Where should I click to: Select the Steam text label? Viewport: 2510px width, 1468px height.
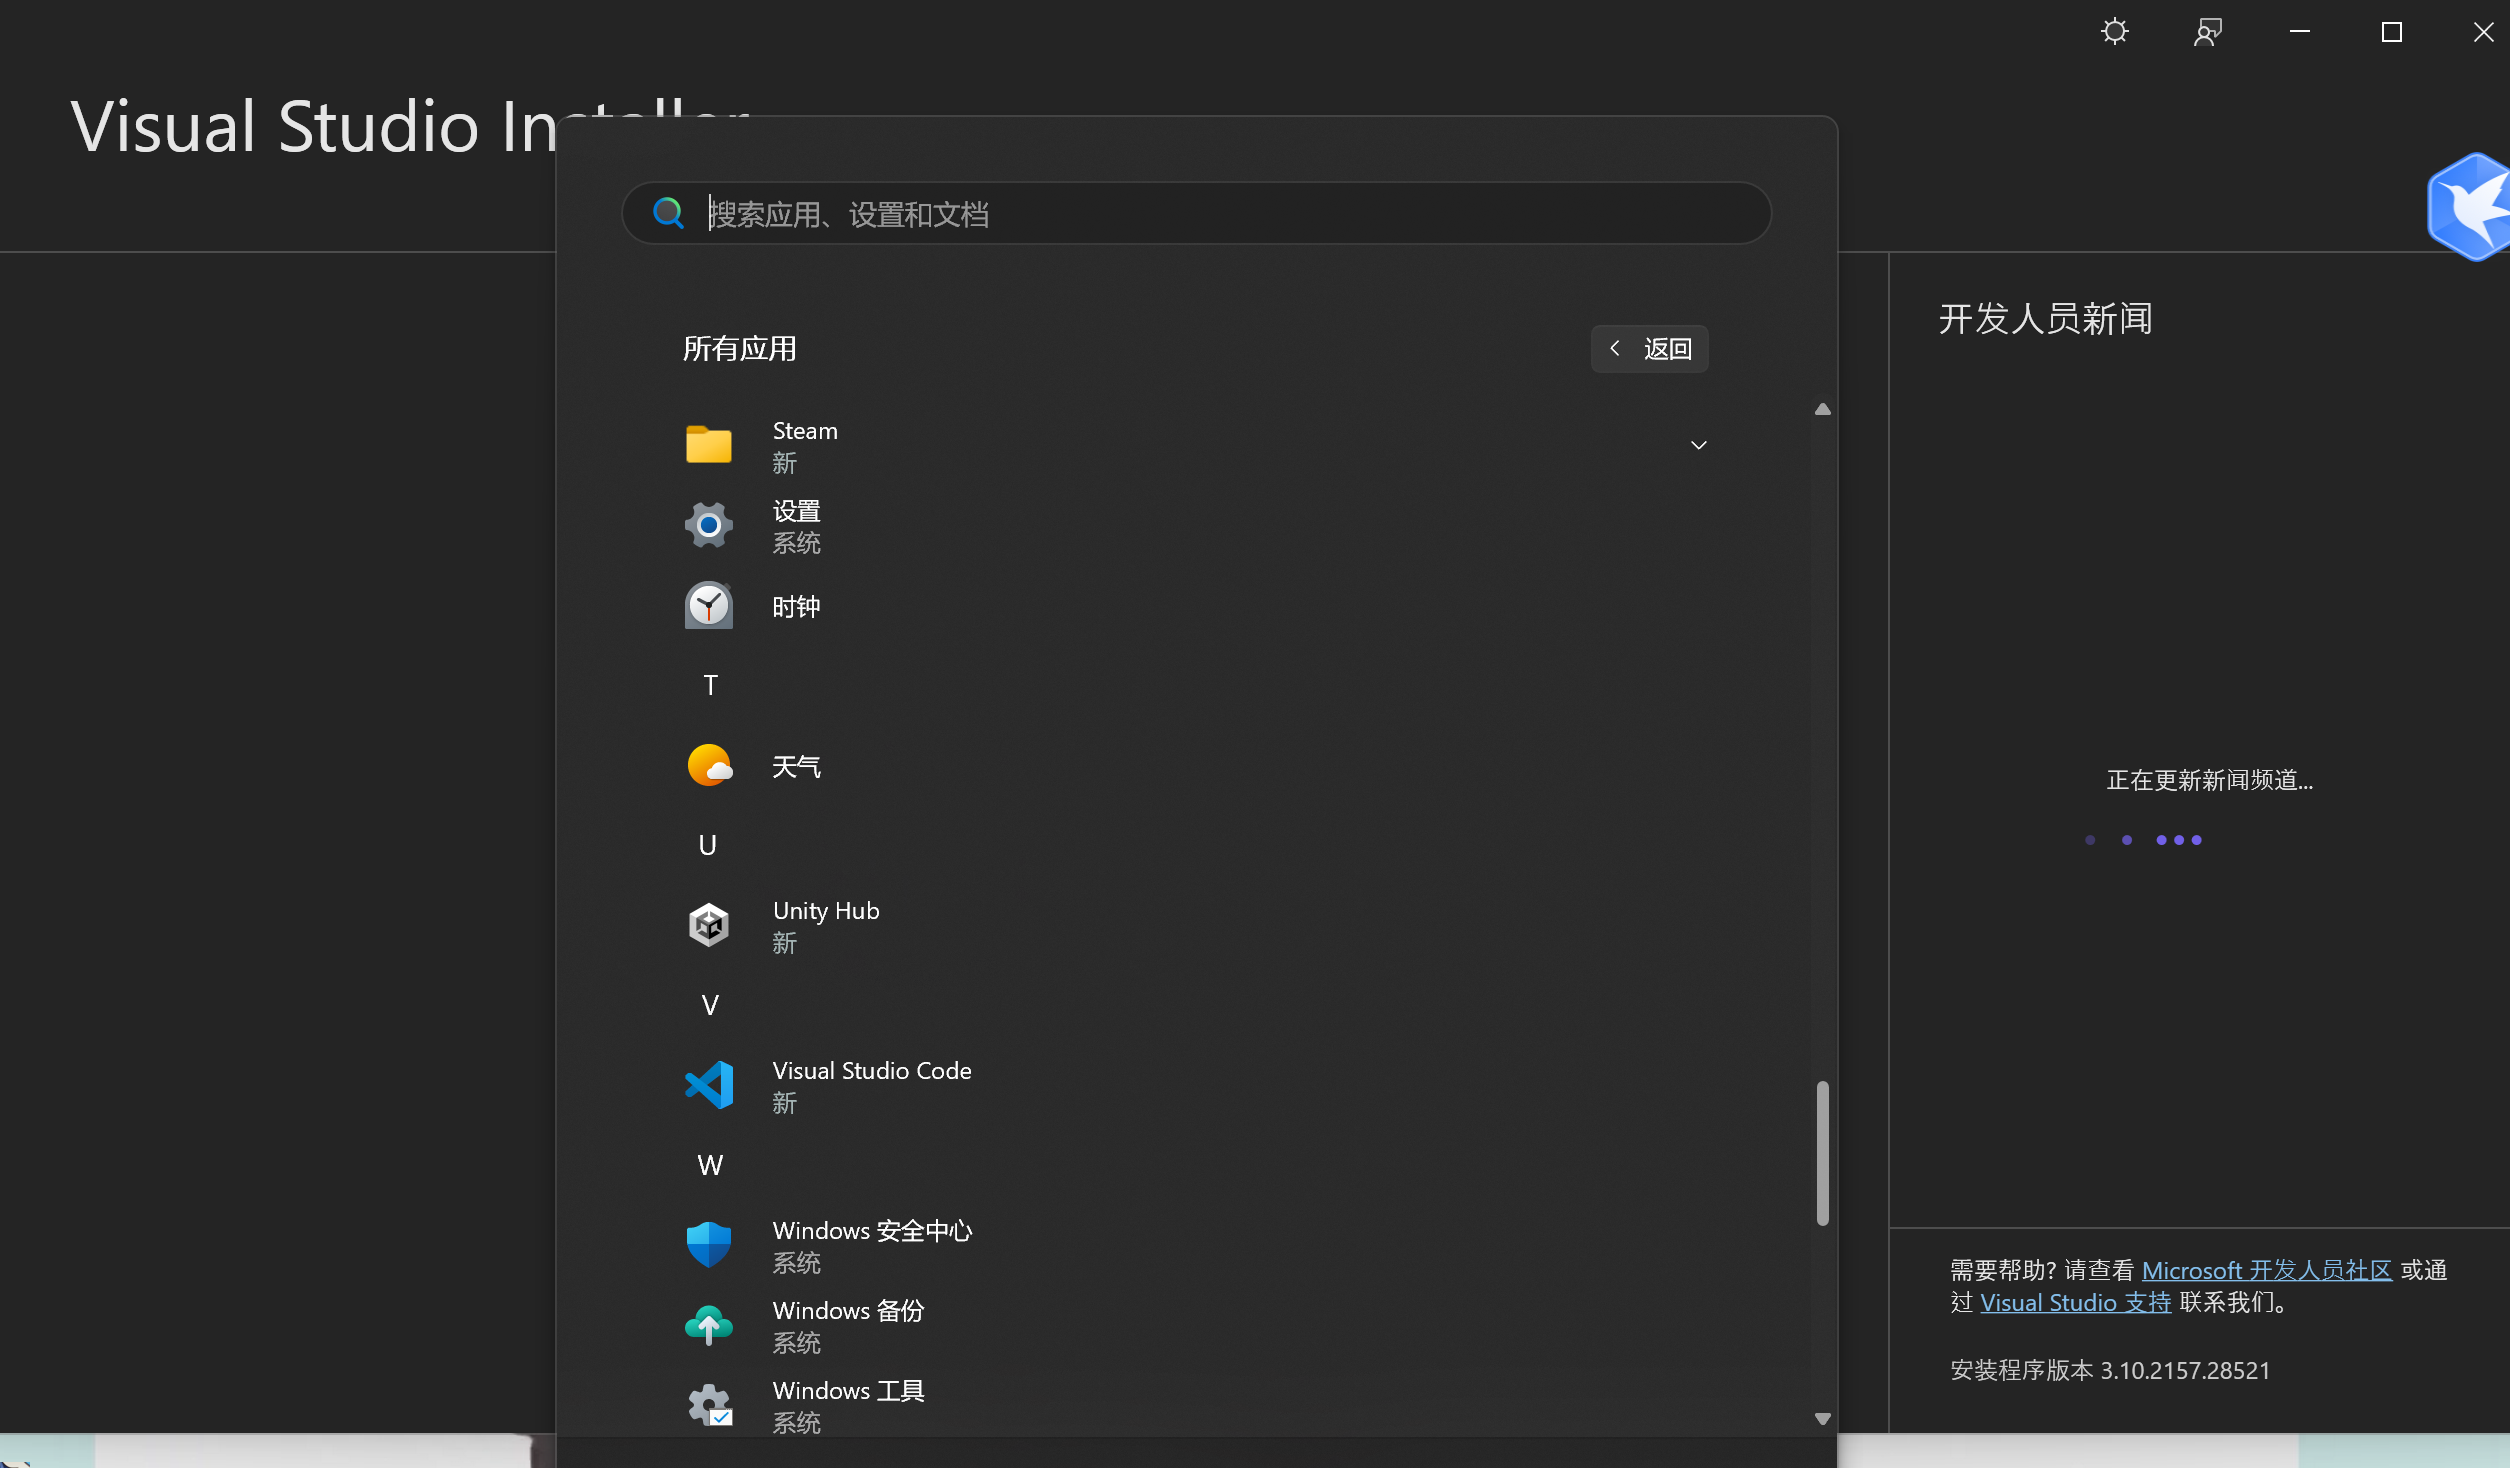[x=805, y=431]
